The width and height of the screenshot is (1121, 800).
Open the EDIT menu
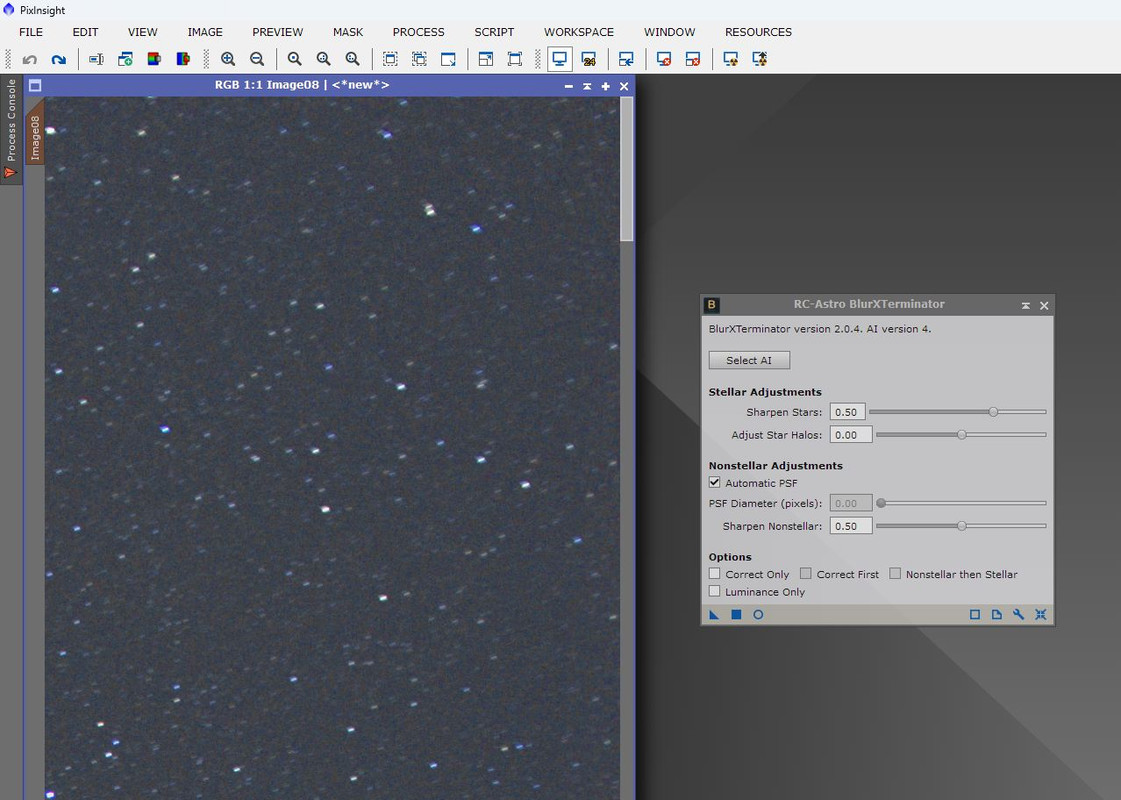tap(85, 32)
